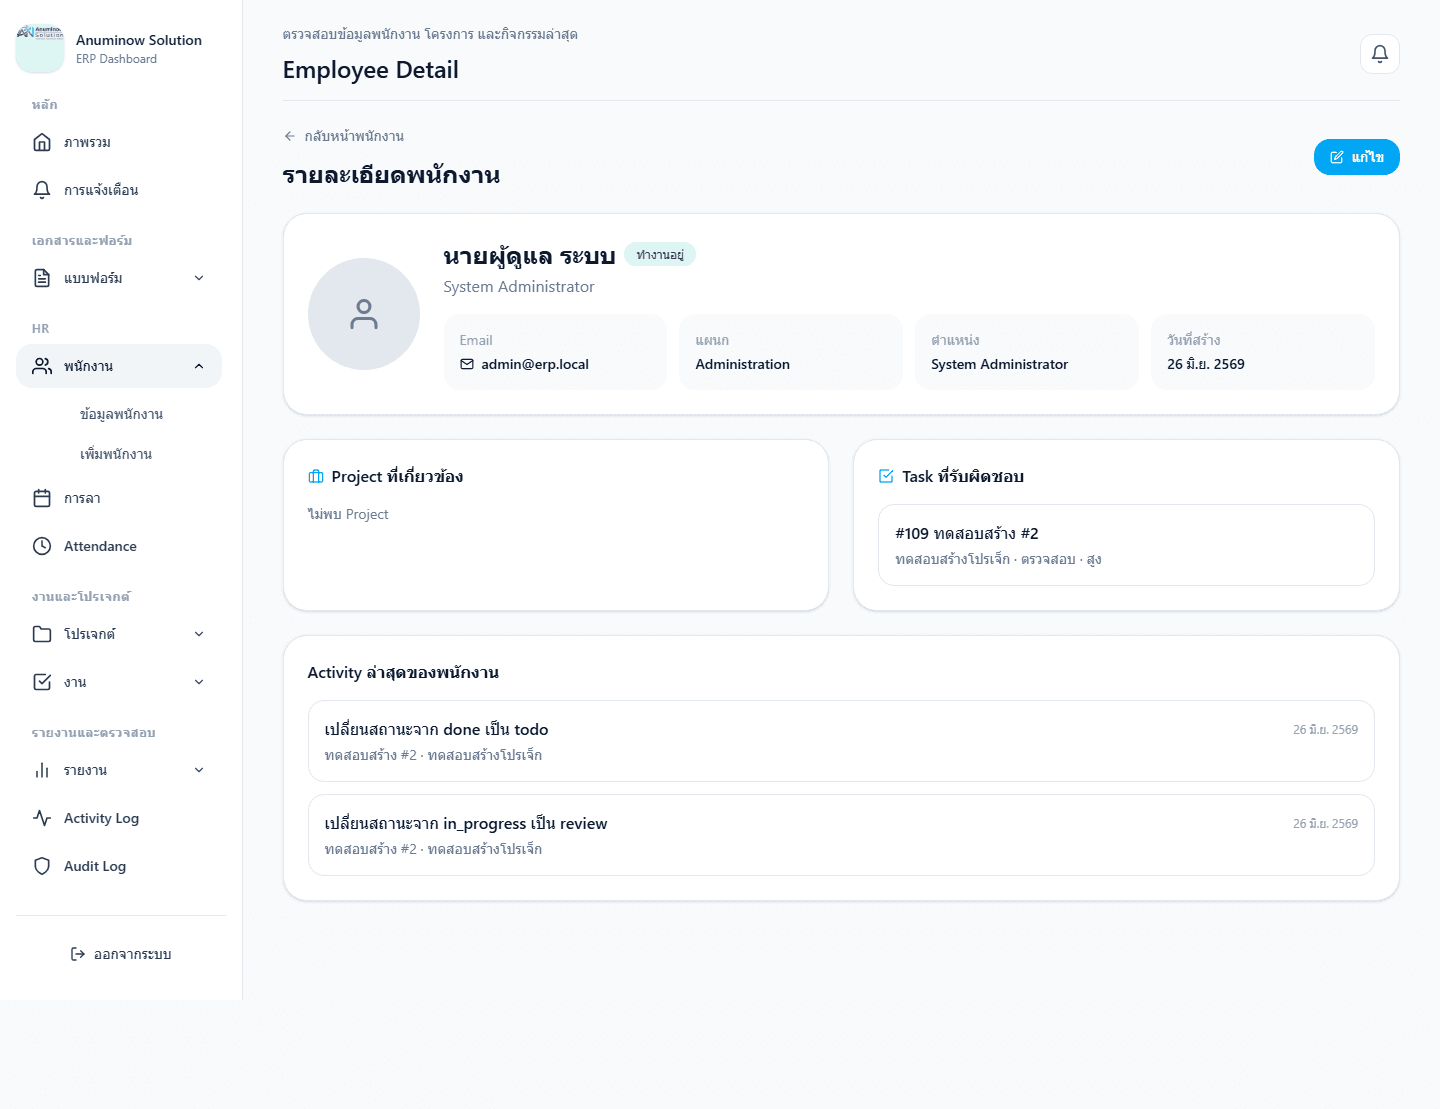
Task: Click the พนักงาน people icon
Action: pos(42,366)
